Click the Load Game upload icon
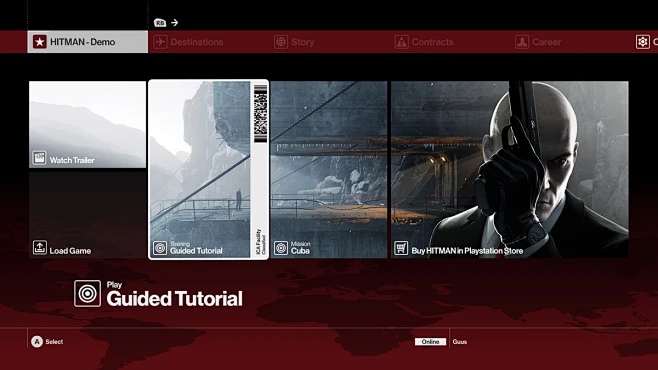 click(39, 247)
